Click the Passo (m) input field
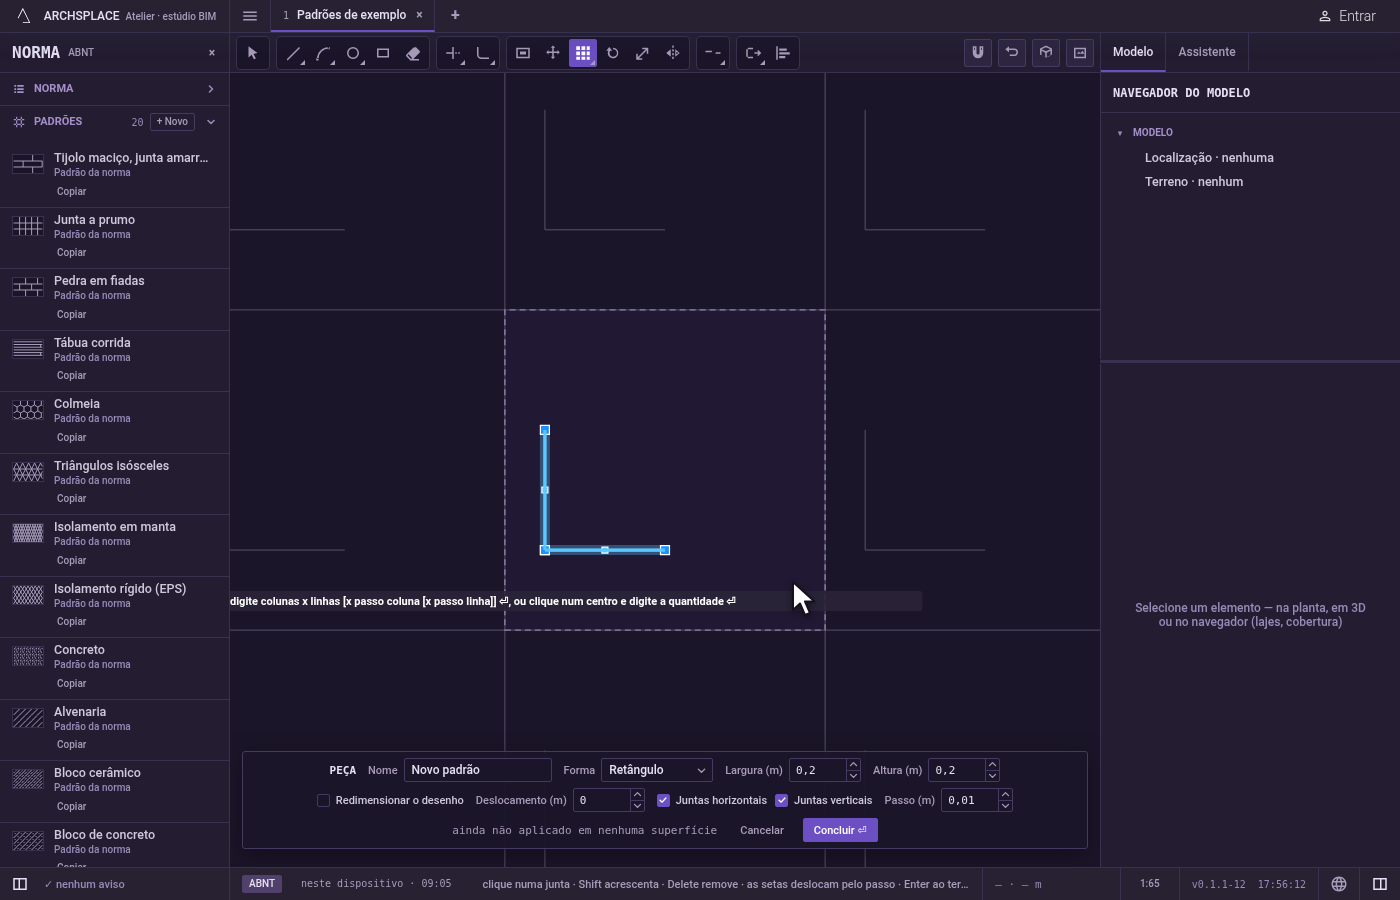1400x900 pixels. tap(969, 800)
